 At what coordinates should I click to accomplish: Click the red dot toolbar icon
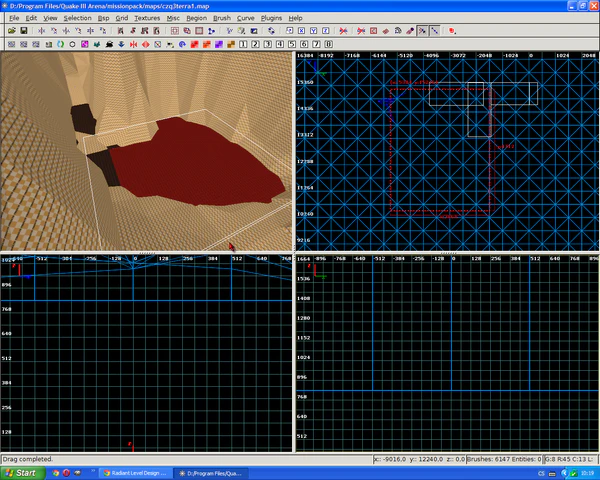[452, 31]
